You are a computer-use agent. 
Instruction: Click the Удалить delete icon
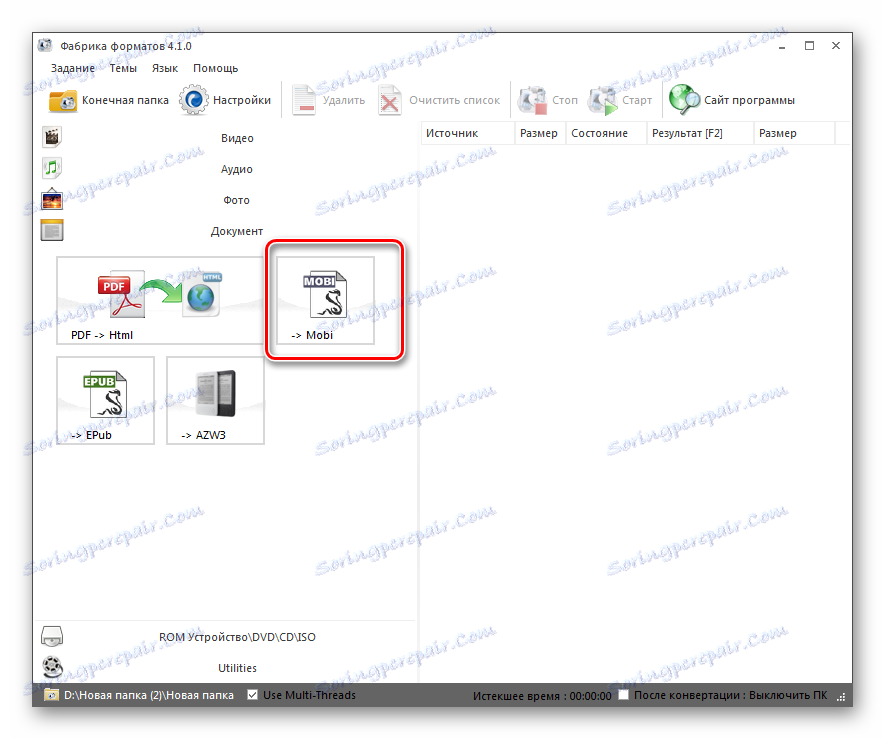tap(304, 100)
